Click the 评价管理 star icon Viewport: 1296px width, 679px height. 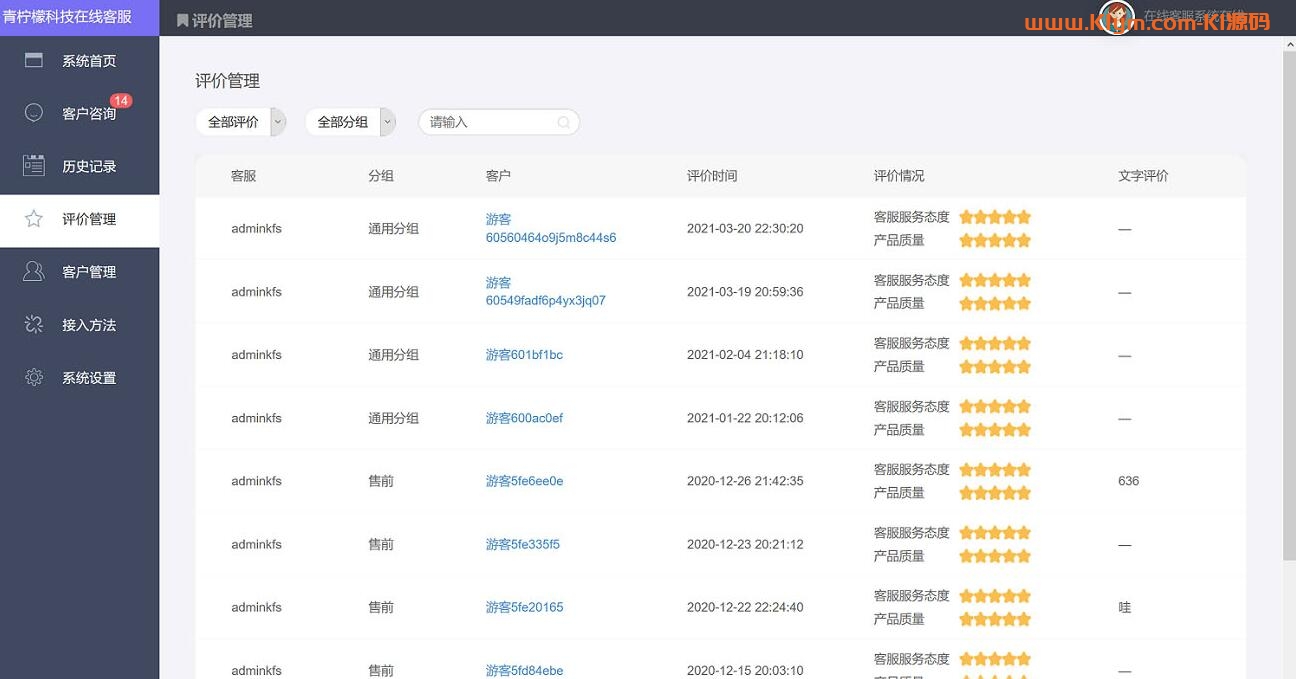tap(34, 219)
